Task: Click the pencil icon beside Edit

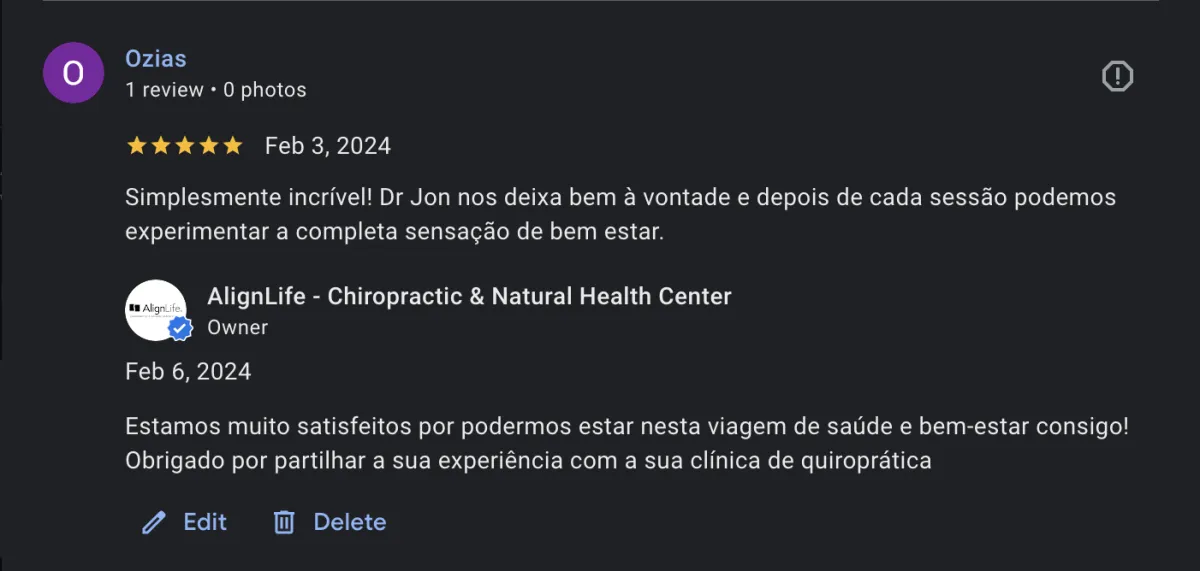Action: [x=153, y=523]
